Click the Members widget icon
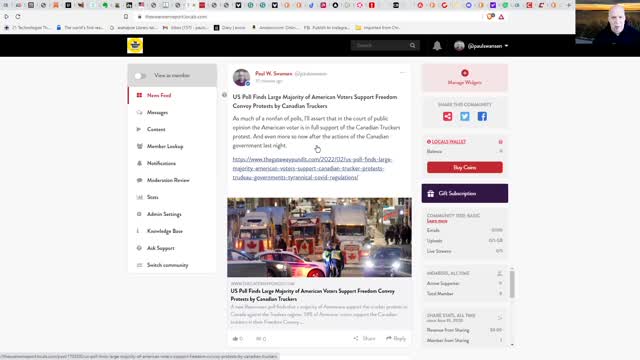 pyautogui.click(x=500, y=273)
